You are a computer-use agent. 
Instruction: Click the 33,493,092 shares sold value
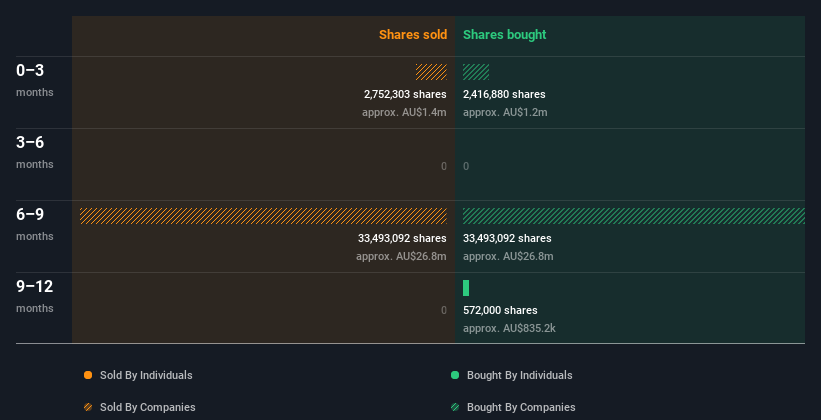pyautogui.click(x=402, y=238)
